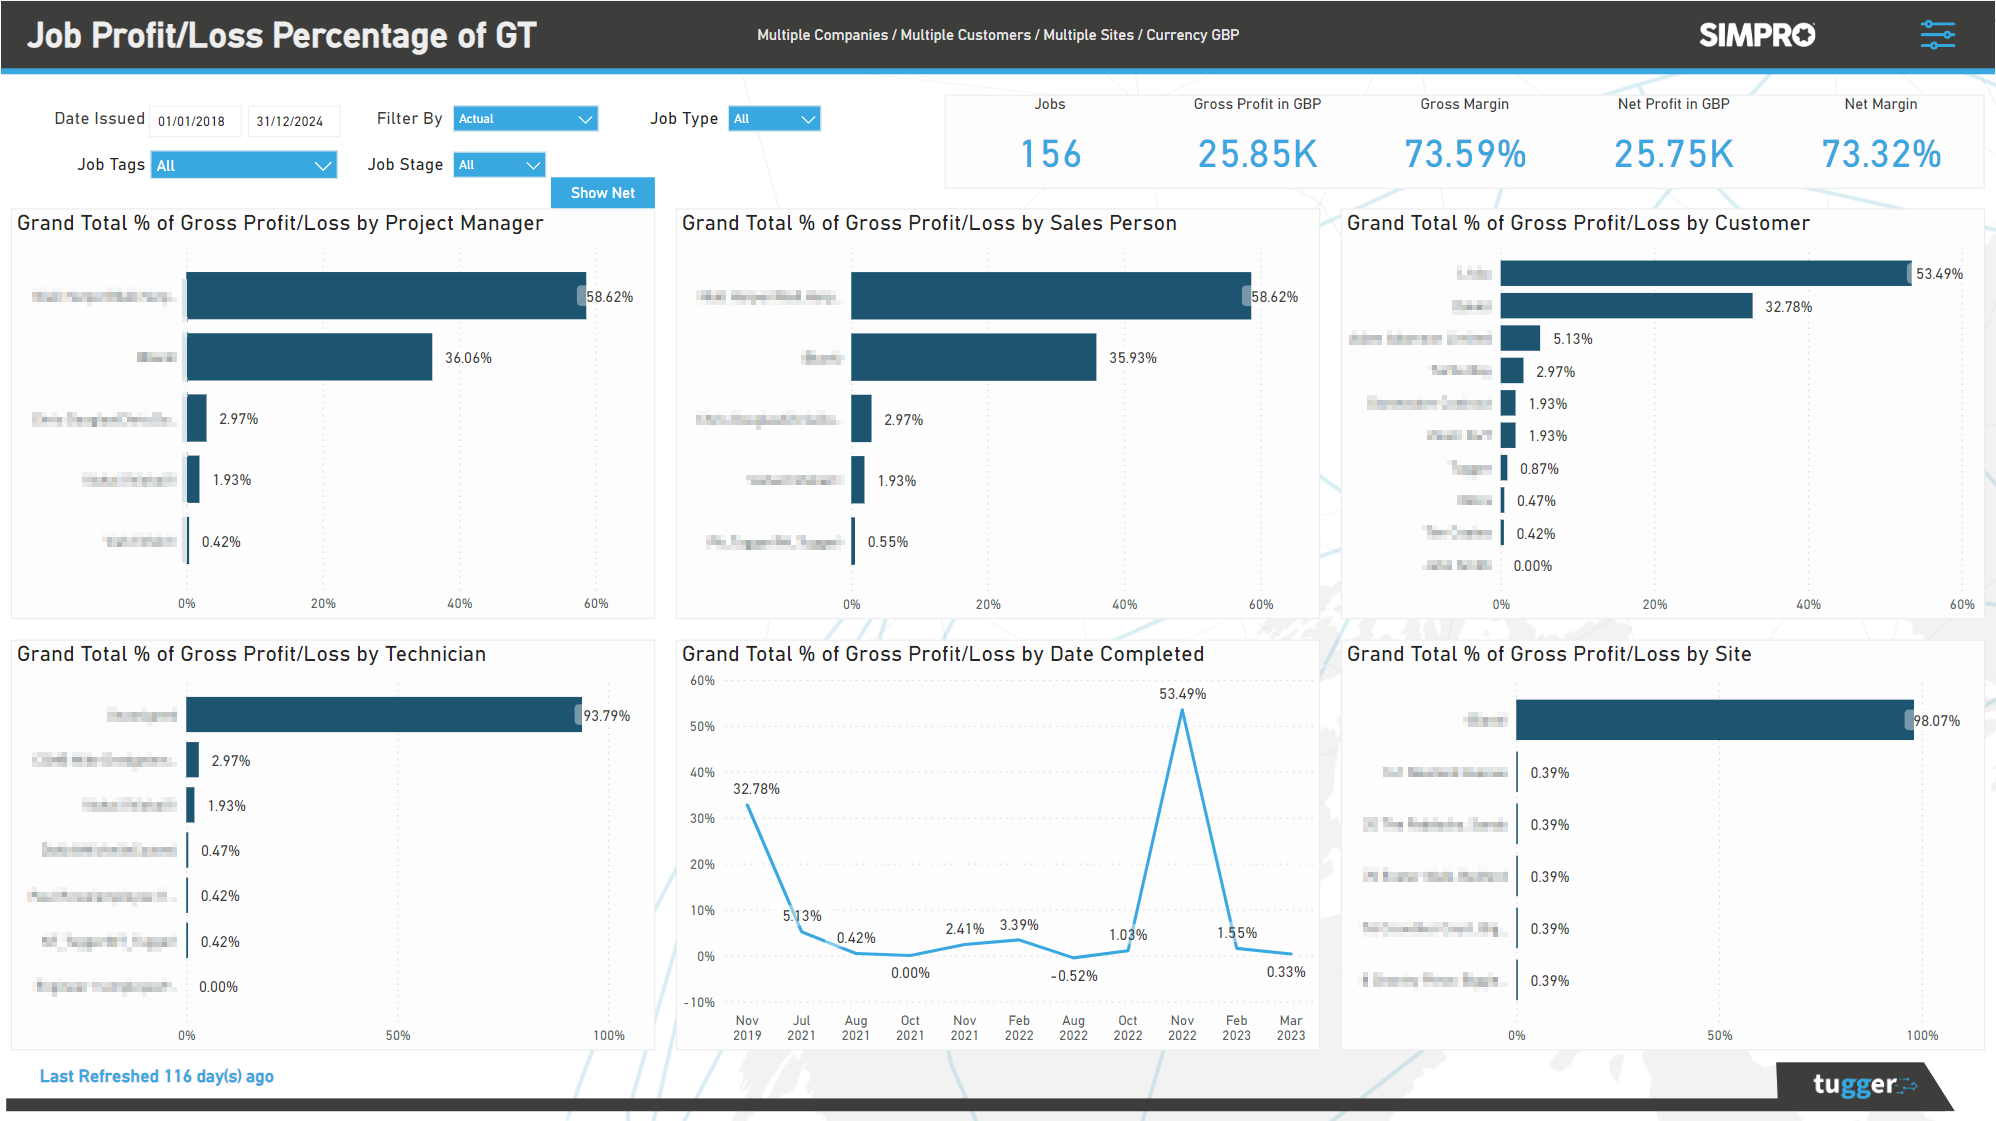Click the Jobs KPI value 156
1996x1121 pixels.
point(1049,154)
